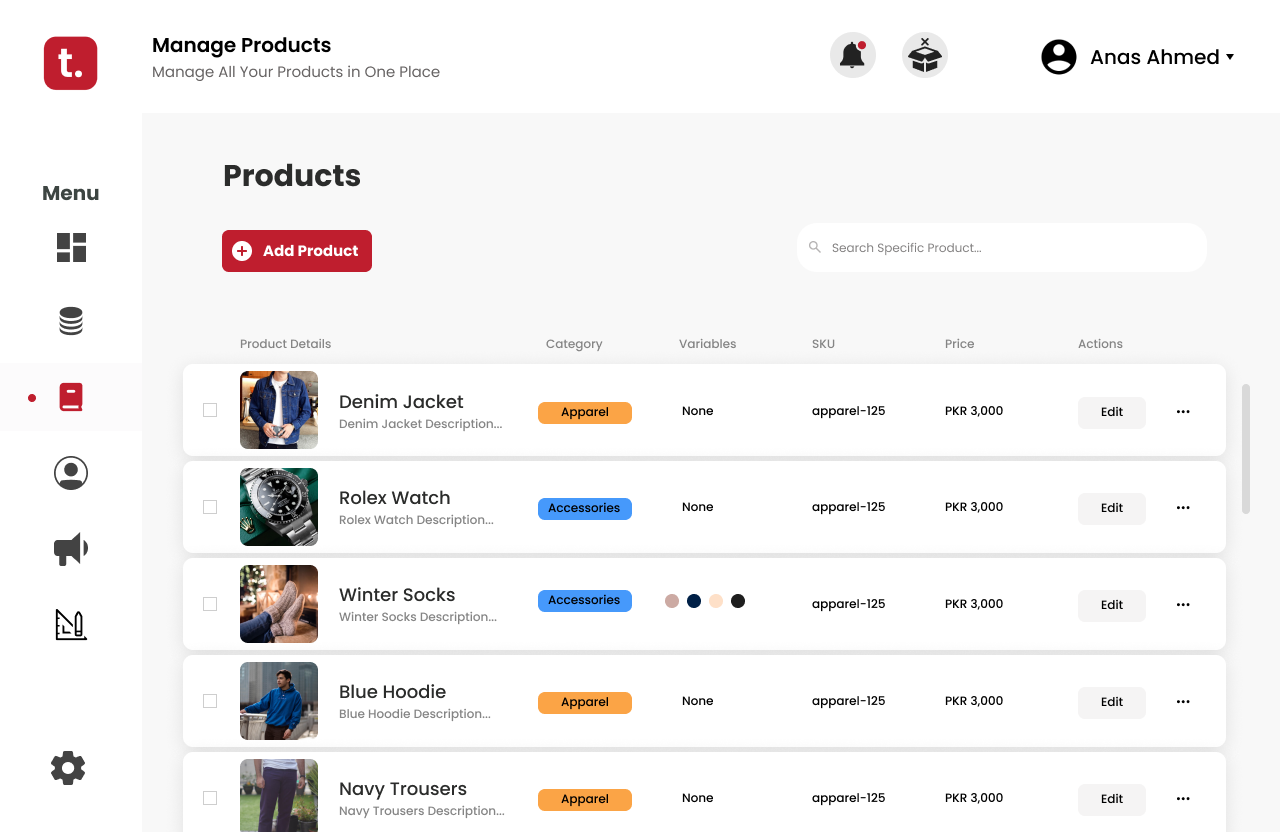This screenshot has width=1280, height=832.
Task: Open the ruler and pencil design icon
Action: tap(71, 624)
